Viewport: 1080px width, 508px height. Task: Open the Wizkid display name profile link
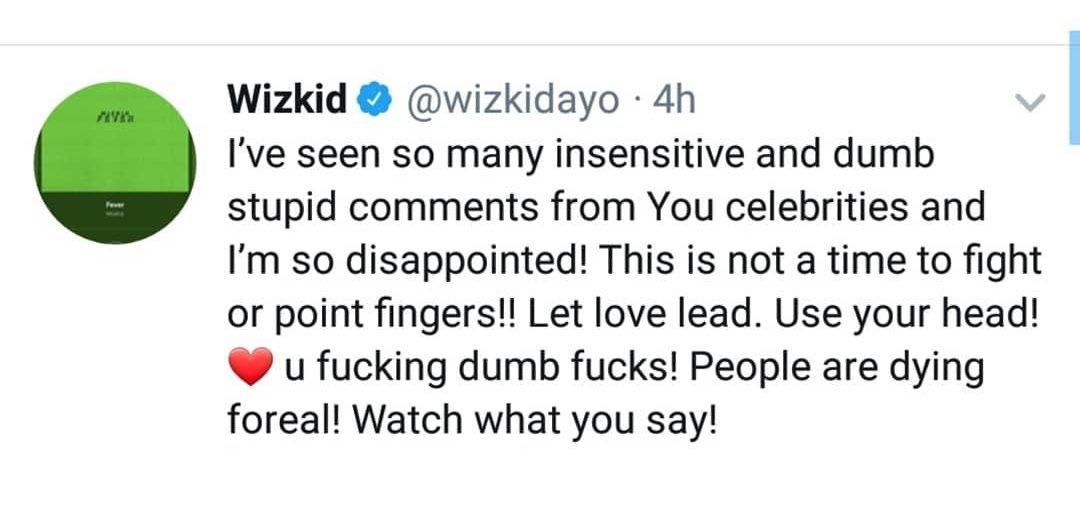(x=288, y=101)
